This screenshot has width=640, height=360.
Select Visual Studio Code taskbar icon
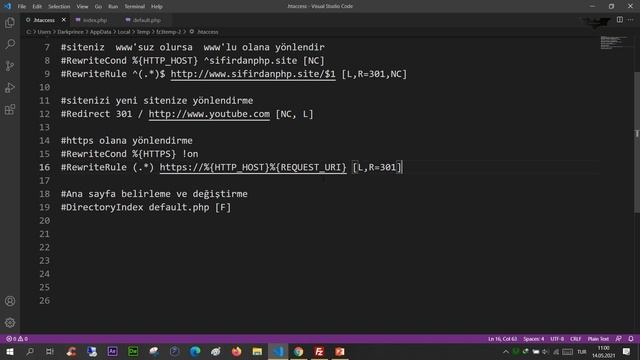click(278, 351)
